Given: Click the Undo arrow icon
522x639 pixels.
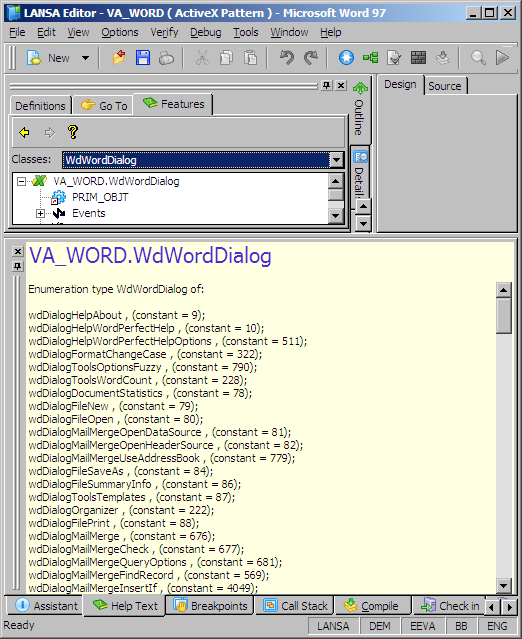Looking at the screenshot, I should [x=287, y=58].
